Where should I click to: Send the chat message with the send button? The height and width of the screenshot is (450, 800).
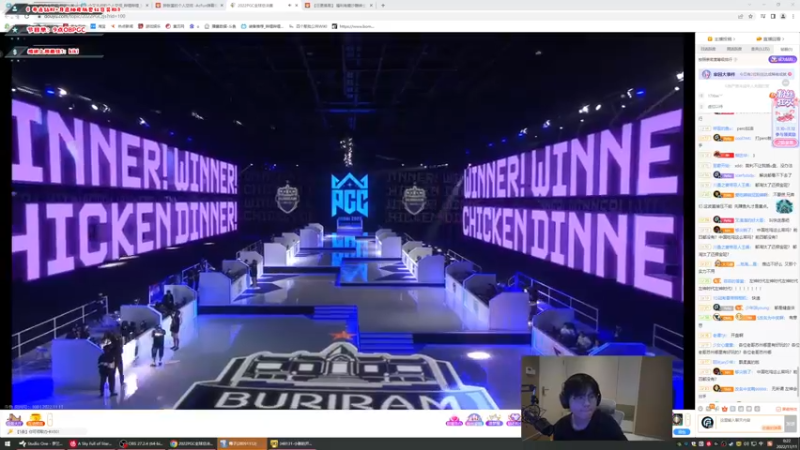pyautogui.click(x=790, y=422)
